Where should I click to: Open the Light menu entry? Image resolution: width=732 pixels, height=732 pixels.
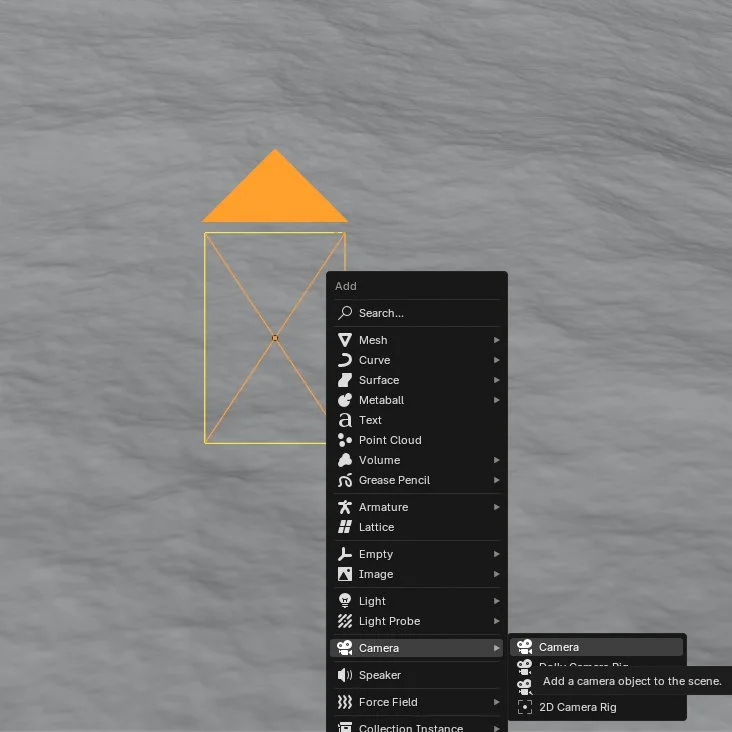pos(416,601)
